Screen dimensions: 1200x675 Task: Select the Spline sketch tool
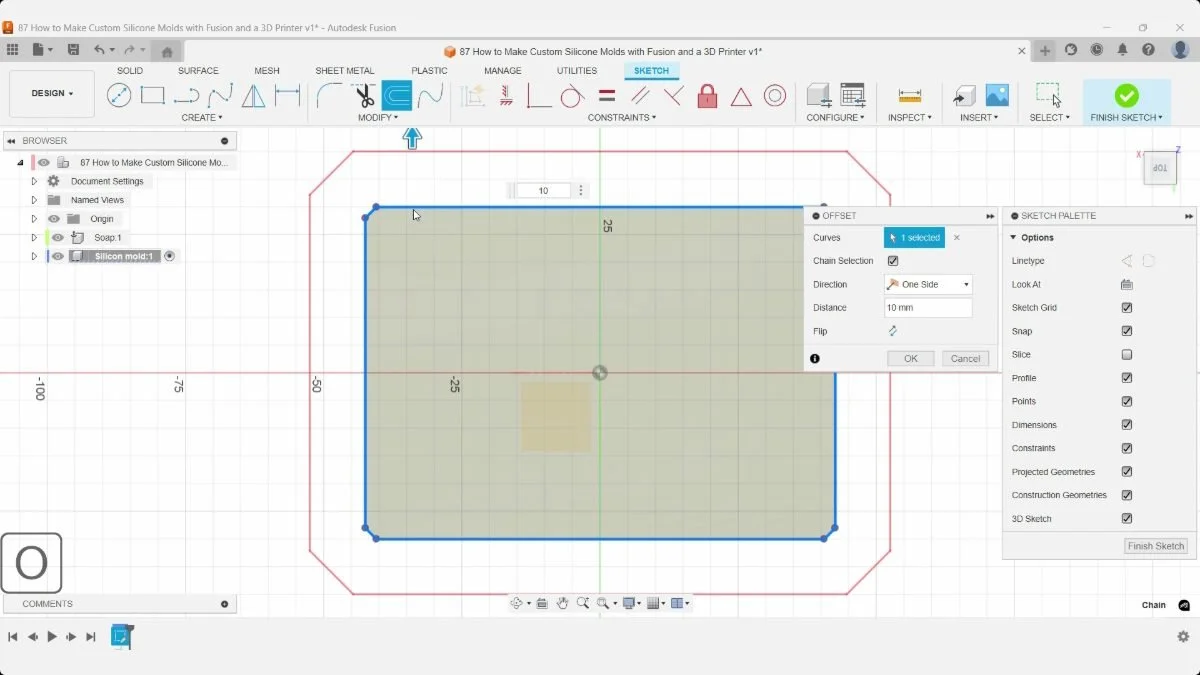tap(221, 96)
